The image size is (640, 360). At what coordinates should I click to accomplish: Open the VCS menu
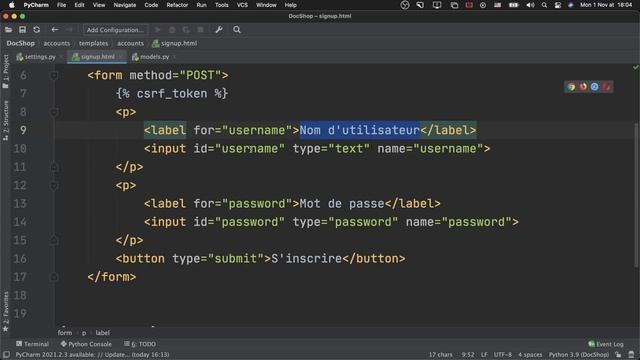coord(242,5)
